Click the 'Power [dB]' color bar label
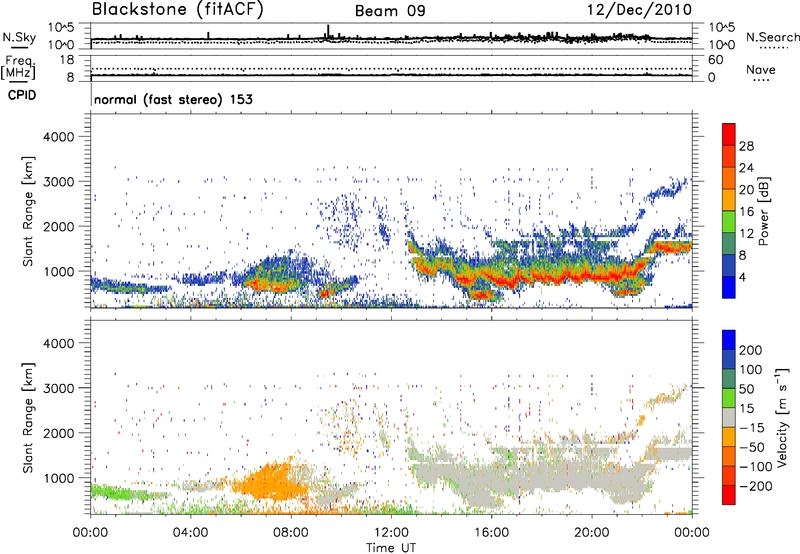This screenshot has width=800, height=554. 763,211
